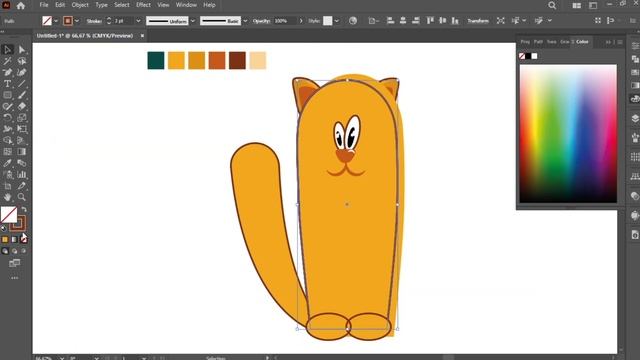Open the Uniform width profile dropdown
The image size is (640, 360).
click(193, 21)
